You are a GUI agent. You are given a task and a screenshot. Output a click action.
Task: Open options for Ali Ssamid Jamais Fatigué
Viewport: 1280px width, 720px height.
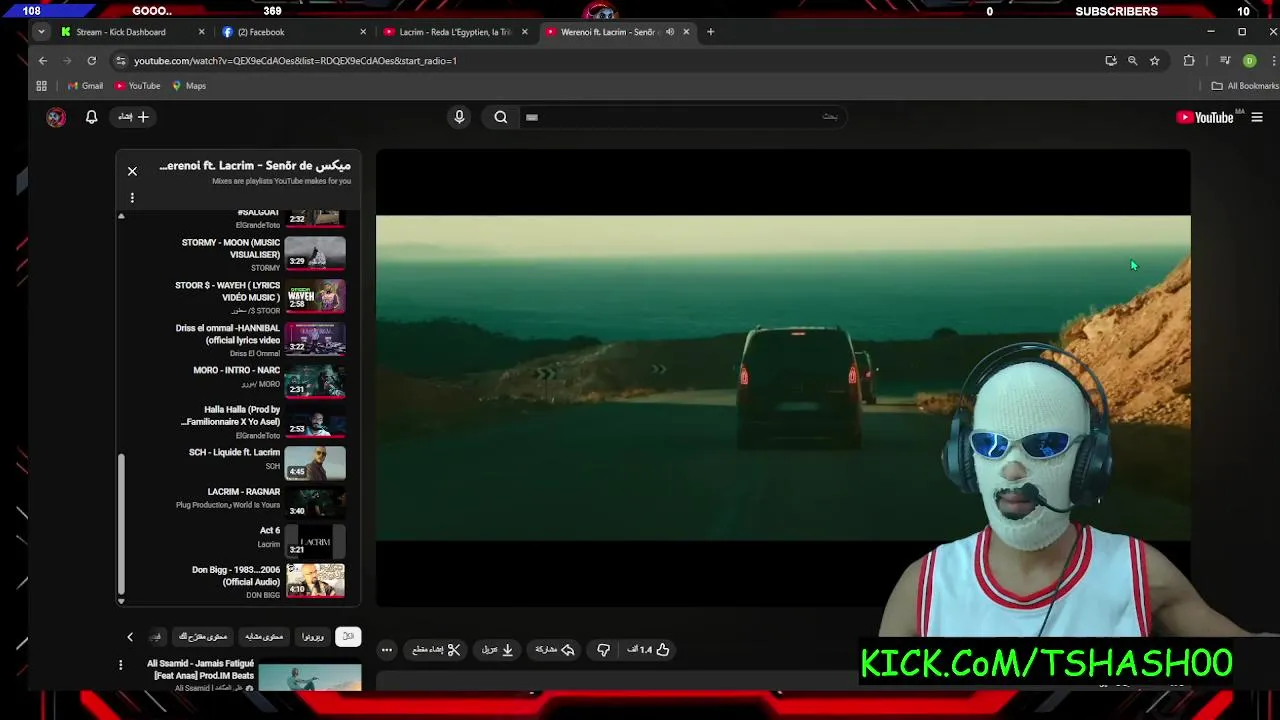[121, 665]
